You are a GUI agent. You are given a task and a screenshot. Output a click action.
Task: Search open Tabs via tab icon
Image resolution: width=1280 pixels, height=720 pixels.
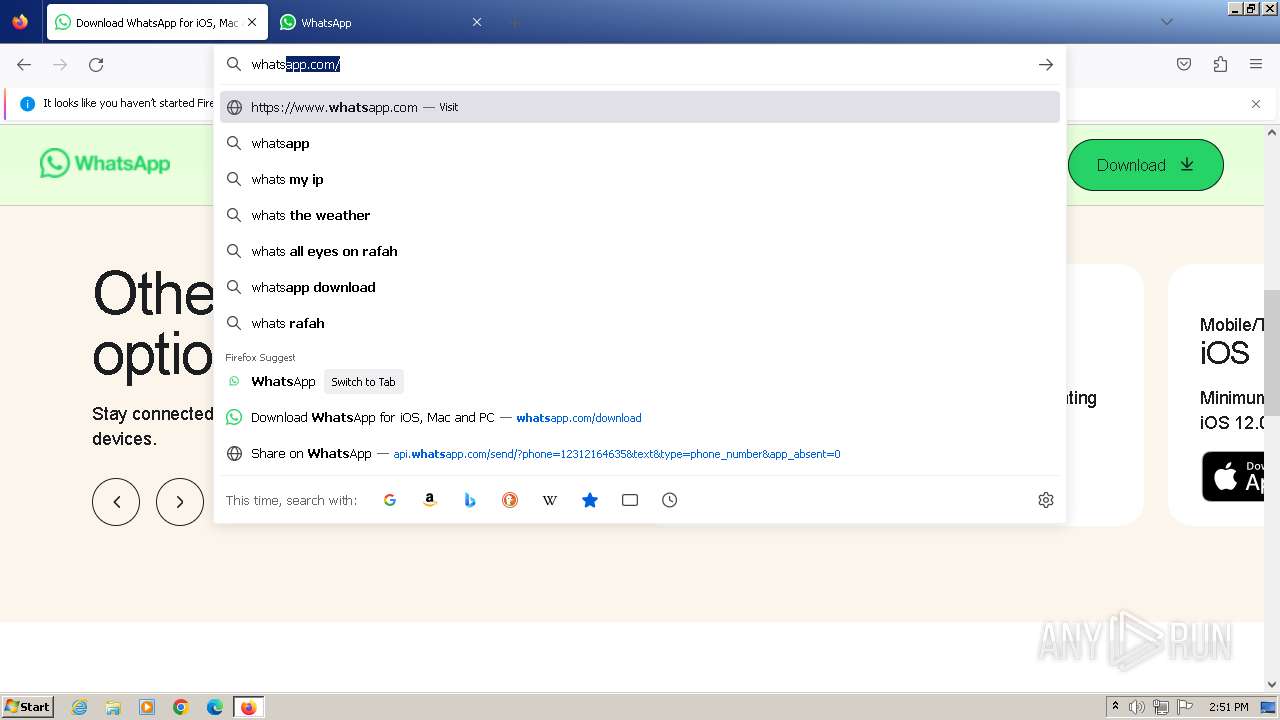click(630, 500)
